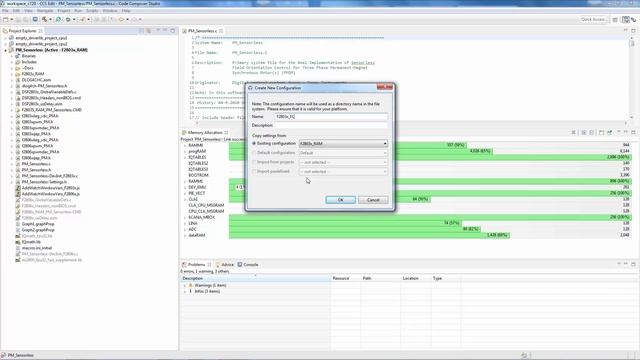Expand the first empty_driverlib_project_cpu1 project
The height and width of the screenshot is (360, 640).
(x=6, y=38)
